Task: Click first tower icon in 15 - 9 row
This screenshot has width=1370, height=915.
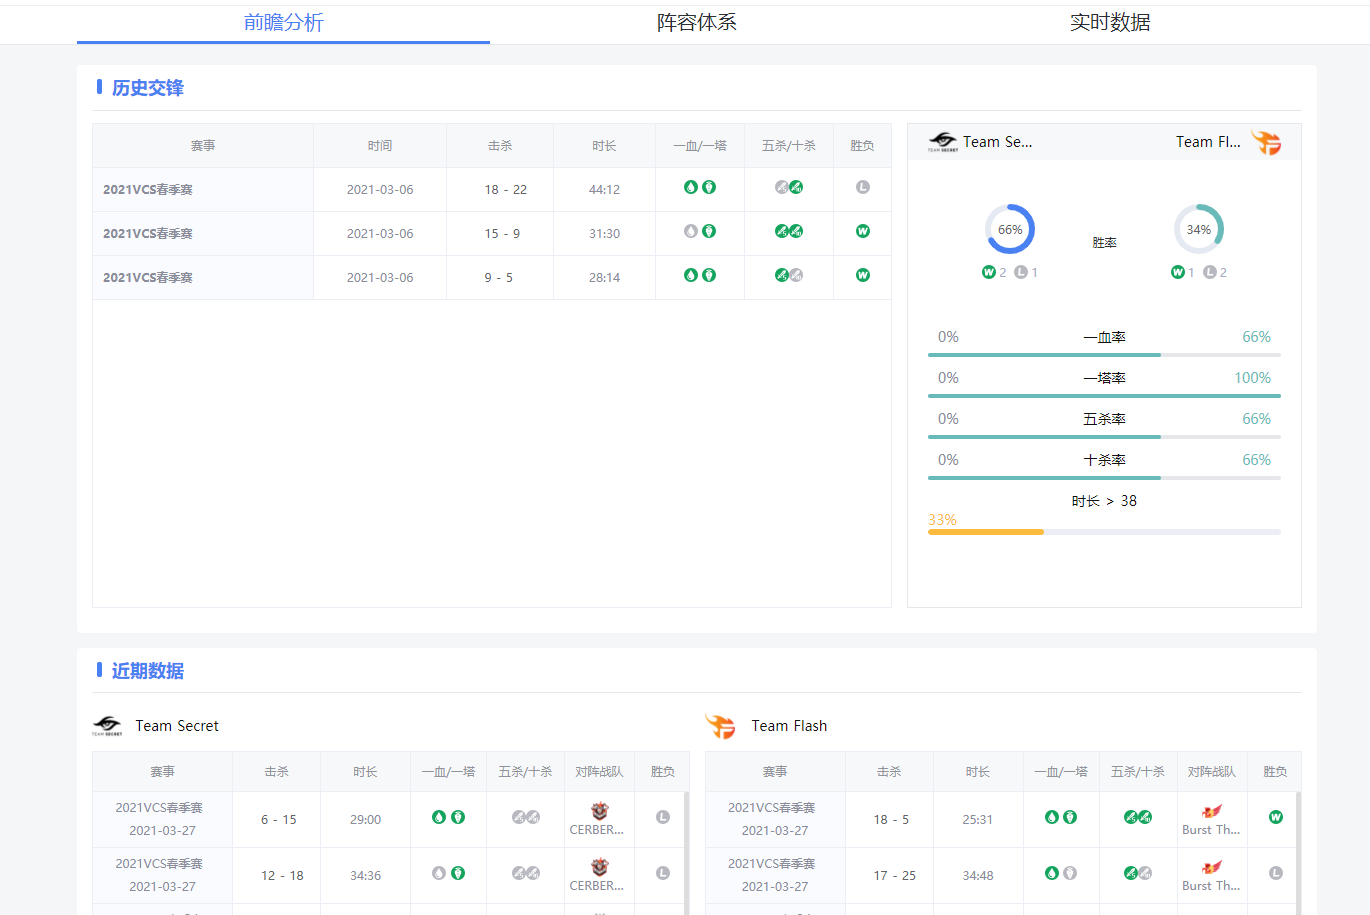Action: [x=709, y=231]
